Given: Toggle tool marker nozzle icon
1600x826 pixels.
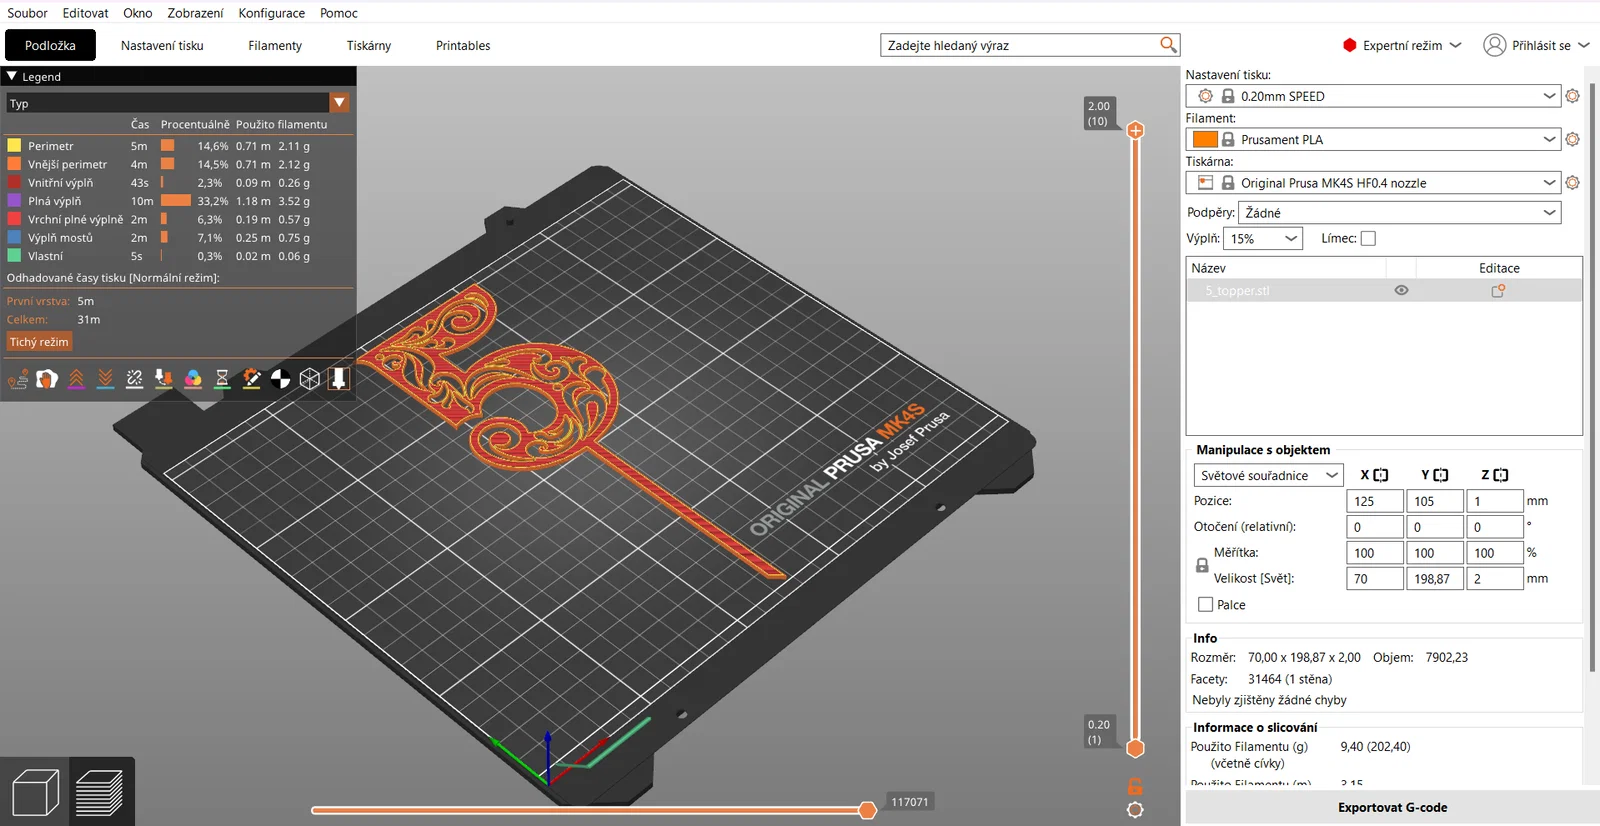Looking at the screenshot, I should coord(339,379).
